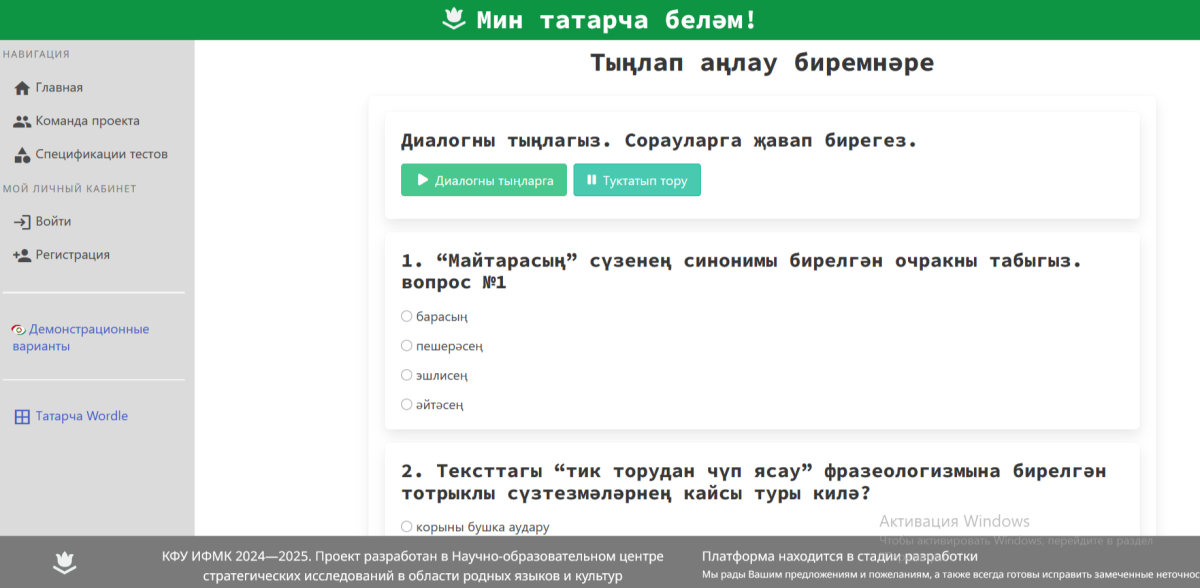The width and height of the screenshot is (1200, 588).
Task: Choose the radio option "эшлисең"
Action: pos(407,375)
